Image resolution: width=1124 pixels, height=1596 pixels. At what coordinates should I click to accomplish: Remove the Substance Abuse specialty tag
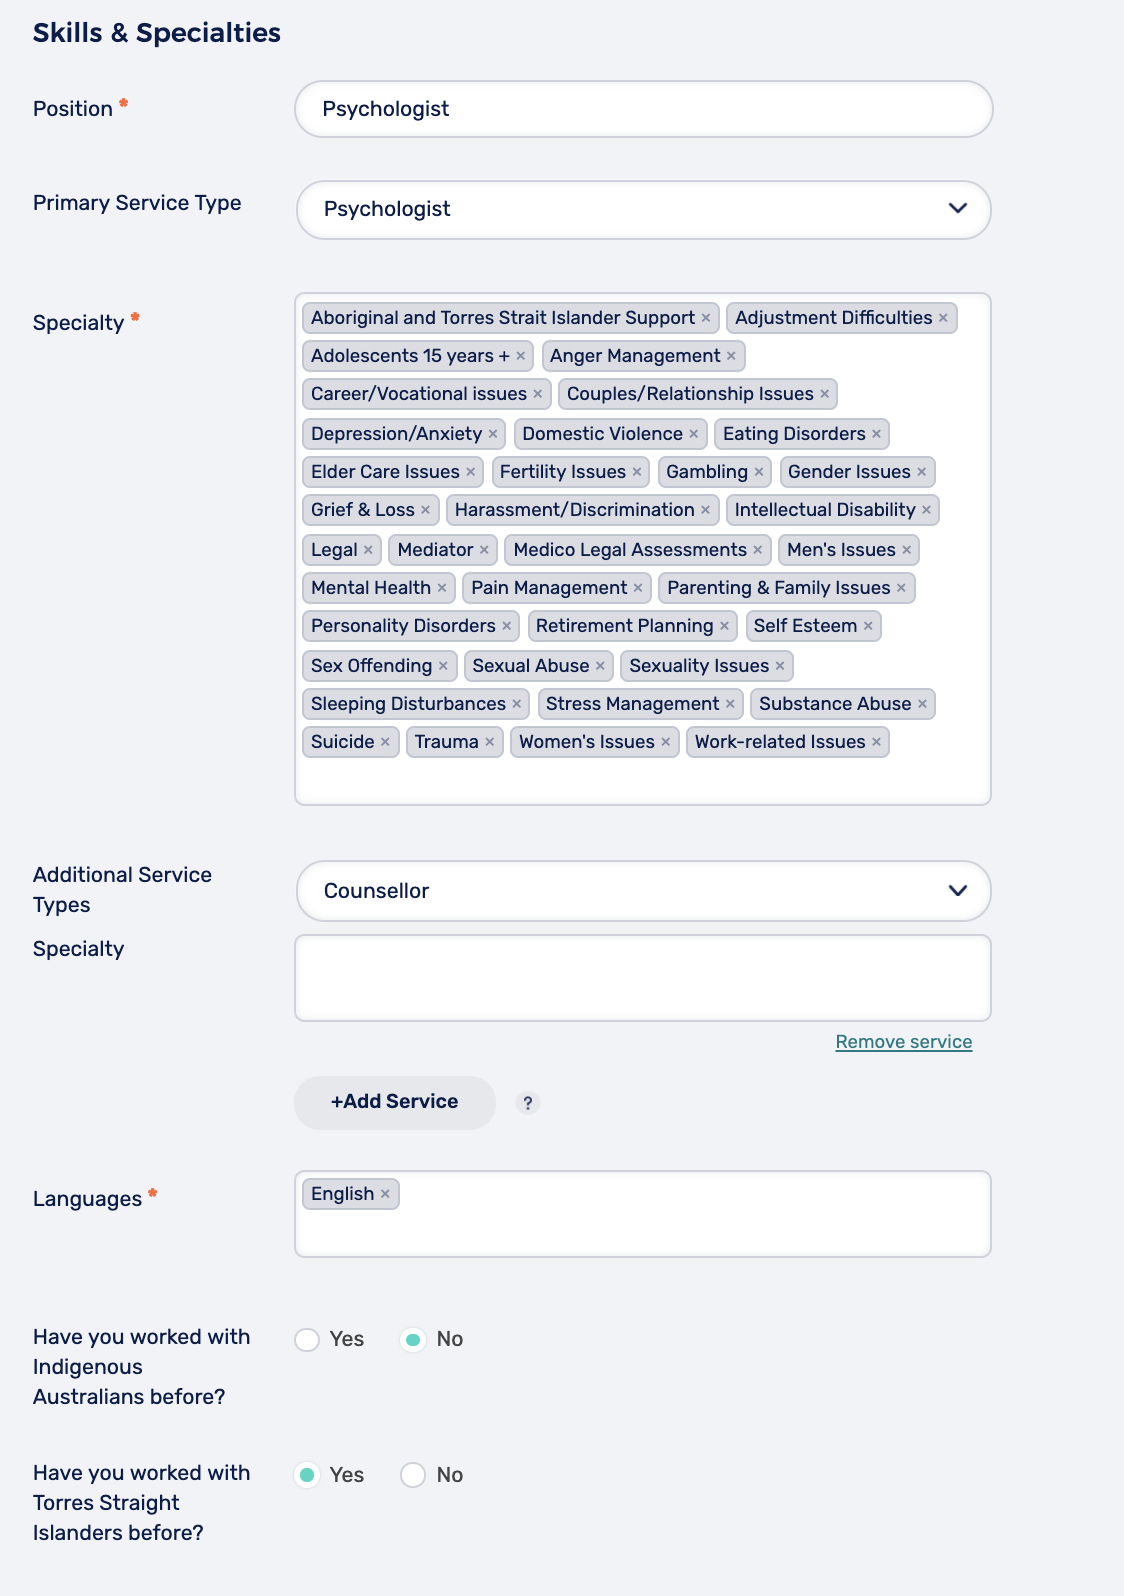[922, 704]
